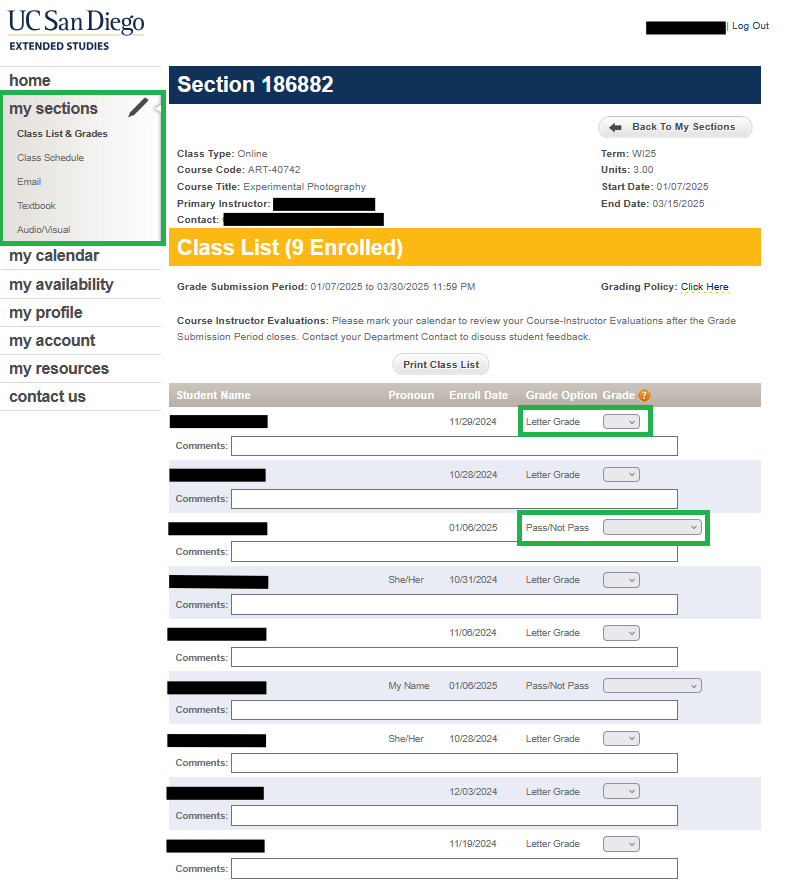
Task: Open grade dropdown for student enrolled 11/19/2024
Action: tap(620, 845)
